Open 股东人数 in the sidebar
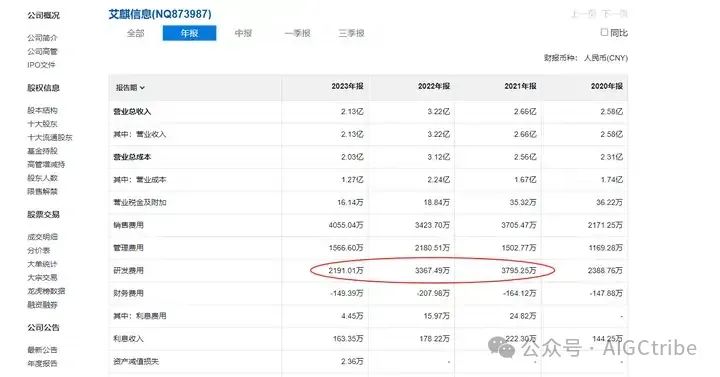 pyautogui.click(x=42, y=178)
